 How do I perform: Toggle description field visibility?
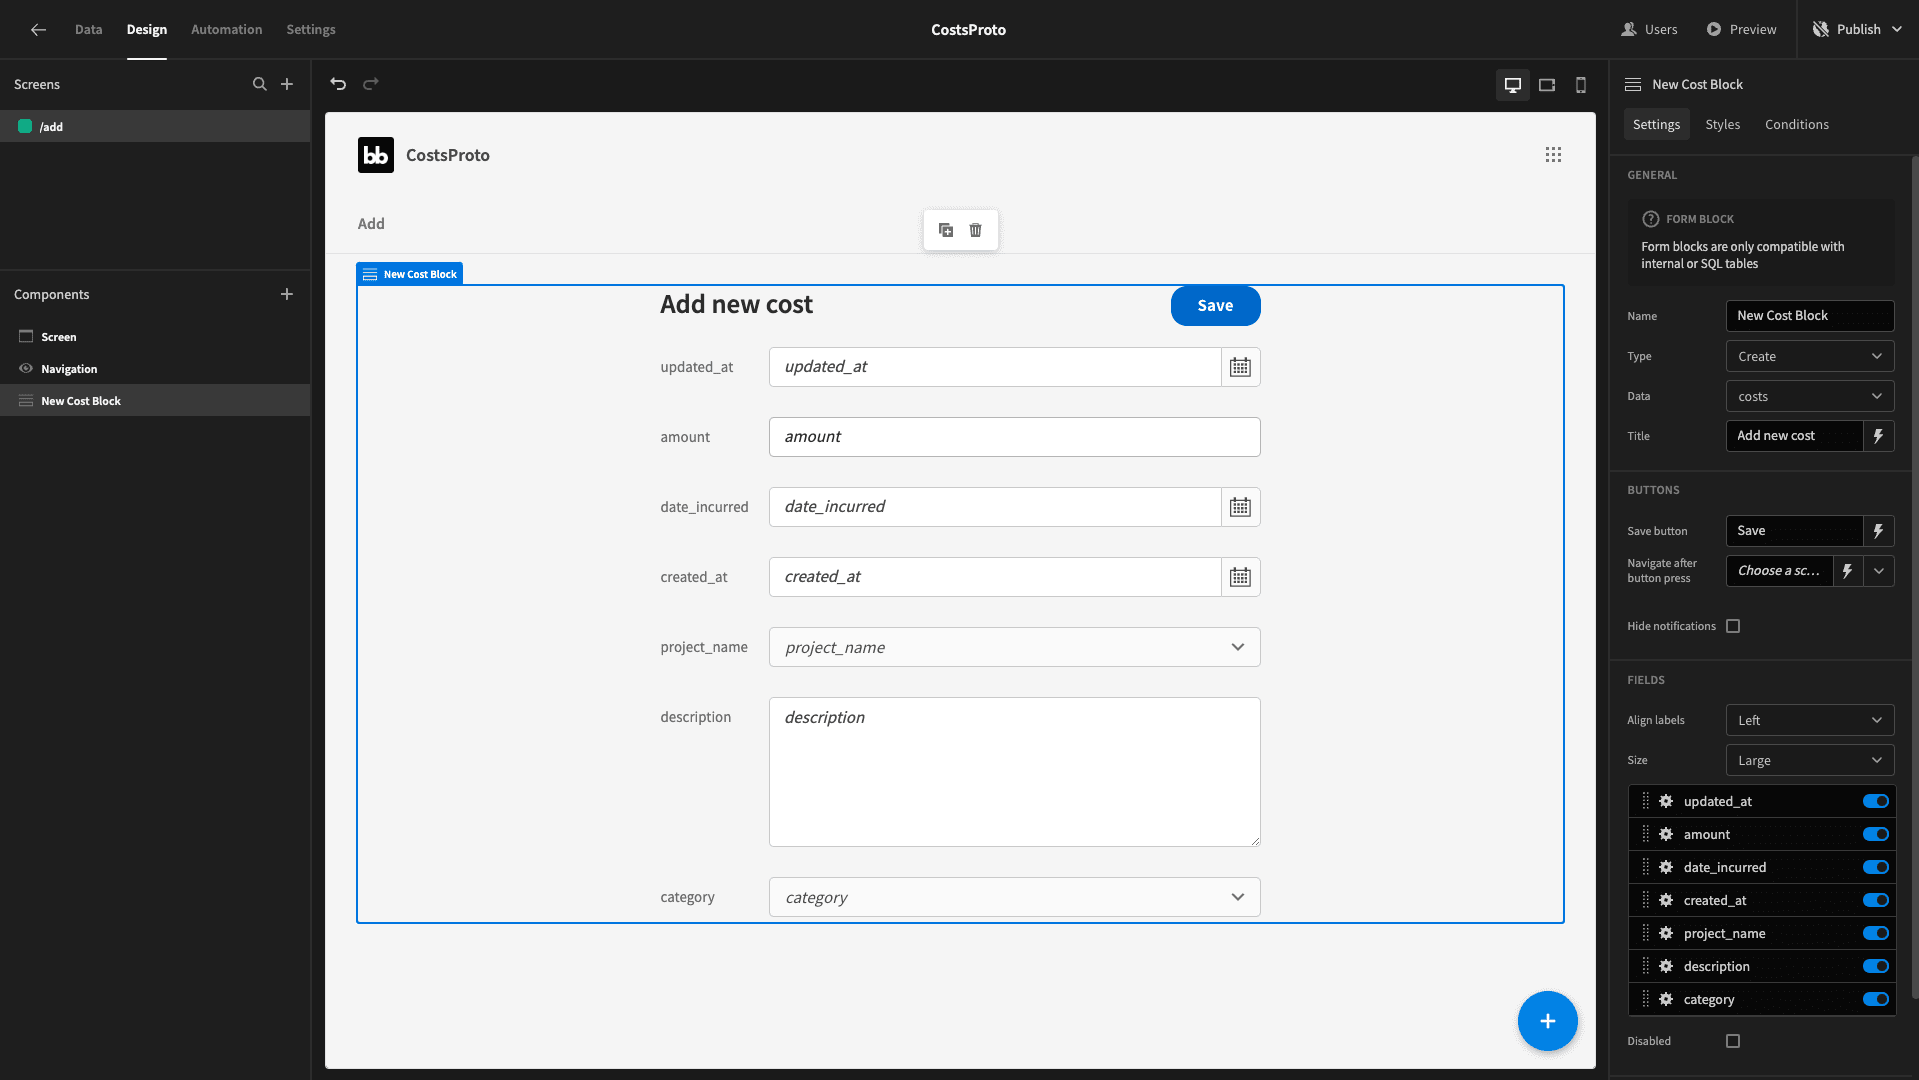[x=1875, y=966]
